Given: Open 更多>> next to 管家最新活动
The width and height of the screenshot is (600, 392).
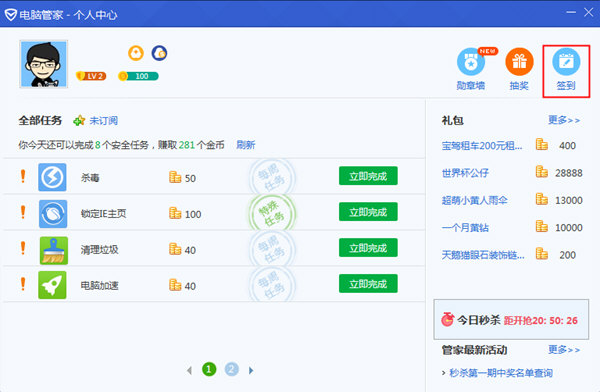Looking at the screenshot, I should point(564,350).
